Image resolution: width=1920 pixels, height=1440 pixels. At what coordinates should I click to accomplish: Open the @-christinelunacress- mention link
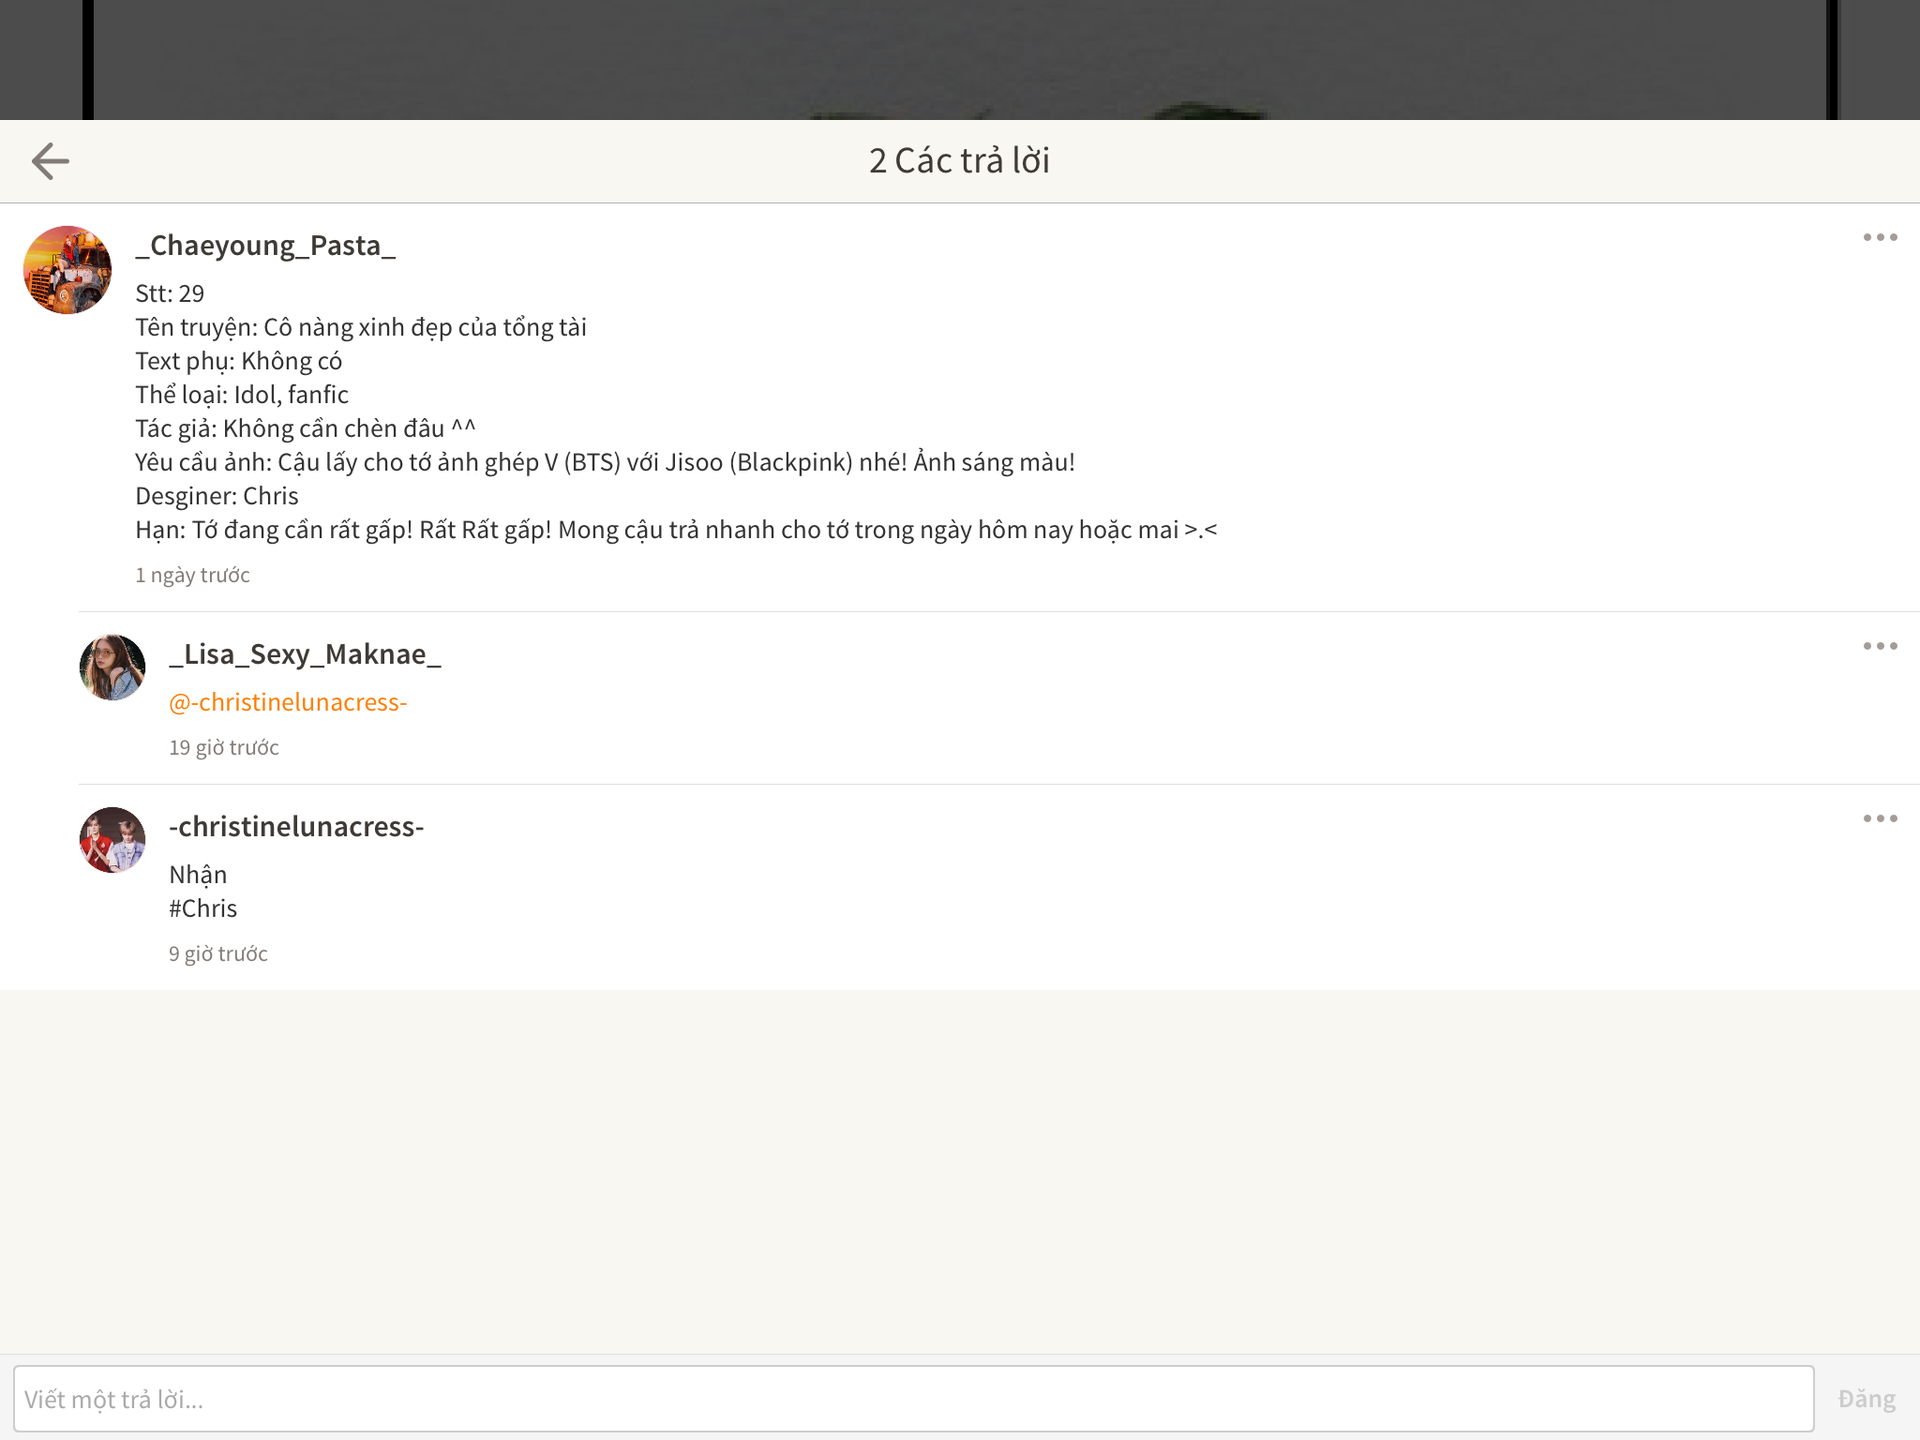point(288,703)
